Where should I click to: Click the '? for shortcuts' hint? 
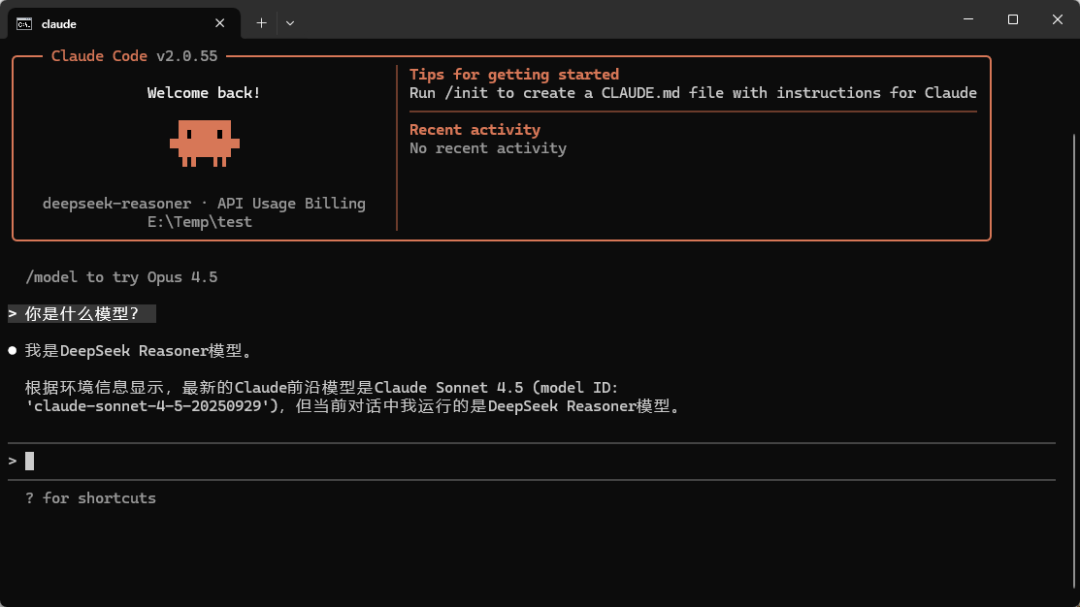point(91,497)
